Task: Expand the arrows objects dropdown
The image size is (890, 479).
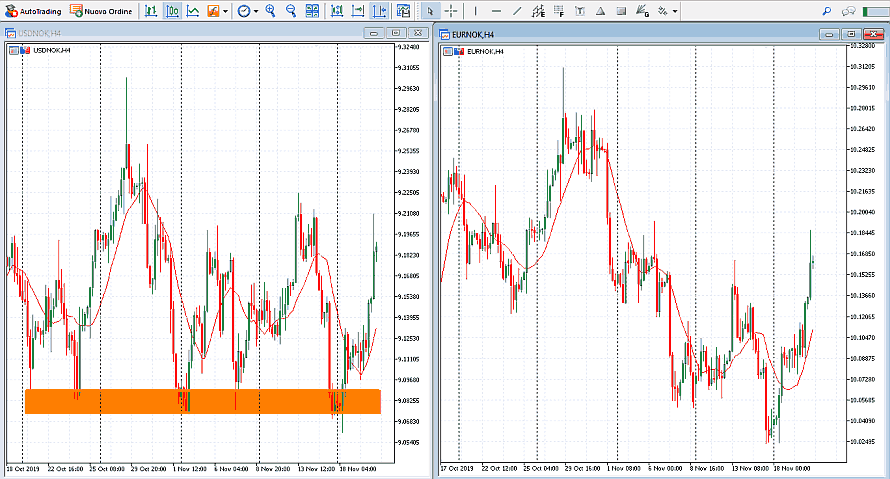Action: (675, 11)
